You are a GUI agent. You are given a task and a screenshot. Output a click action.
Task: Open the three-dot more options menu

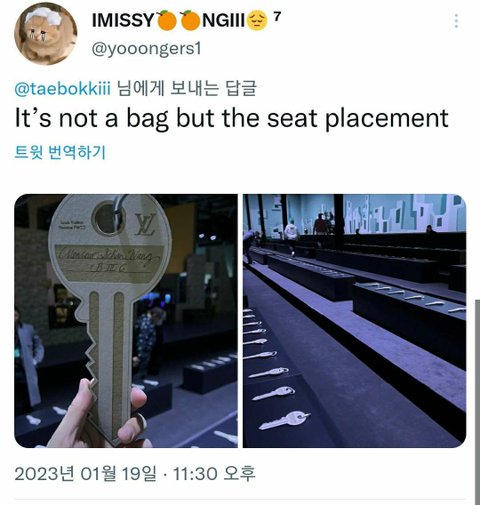tap(456, 21)
